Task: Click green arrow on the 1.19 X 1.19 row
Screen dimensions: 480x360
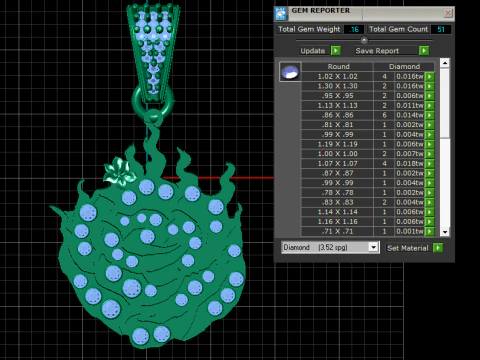Action: [x=430, y=144]
